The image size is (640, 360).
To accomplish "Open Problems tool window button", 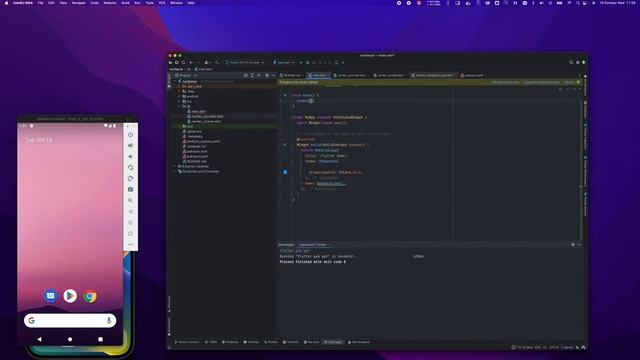I will 230,342.
